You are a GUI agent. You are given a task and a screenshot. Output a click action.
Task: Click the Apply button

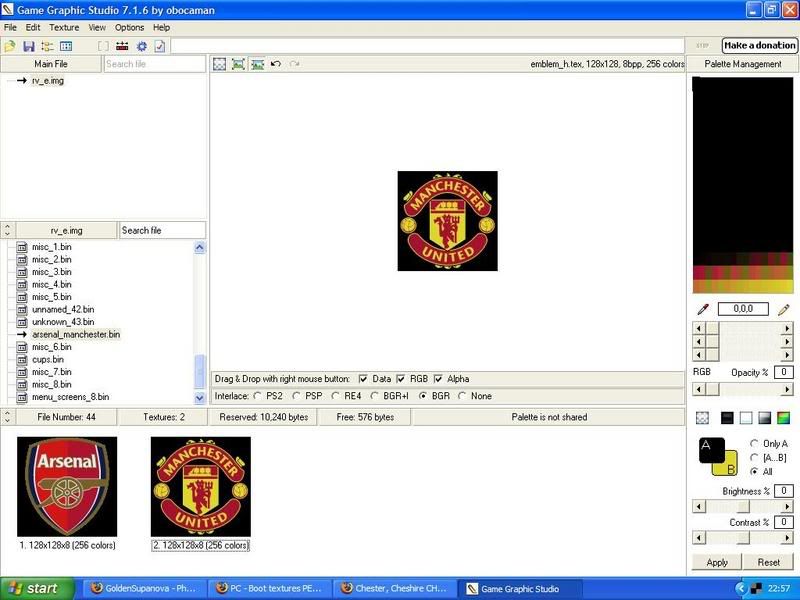pyautogui.click(x=717, y=562)
